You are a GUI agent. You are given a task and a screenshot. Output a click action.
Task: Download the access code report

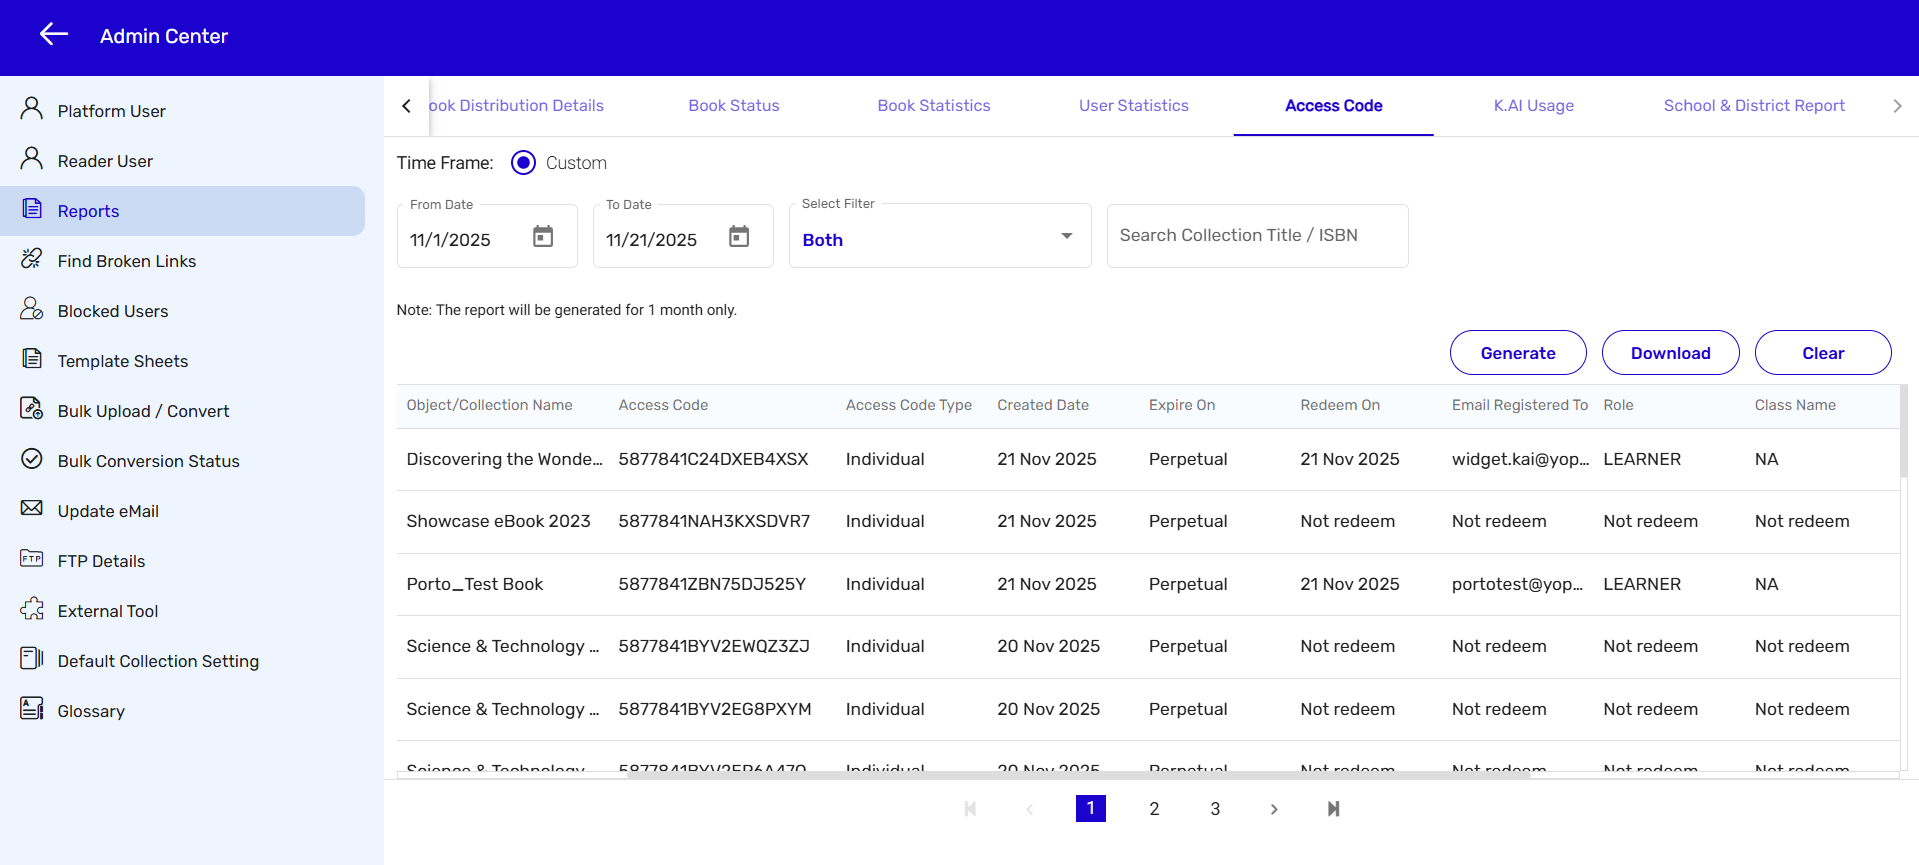click(x=1670, y=353)
